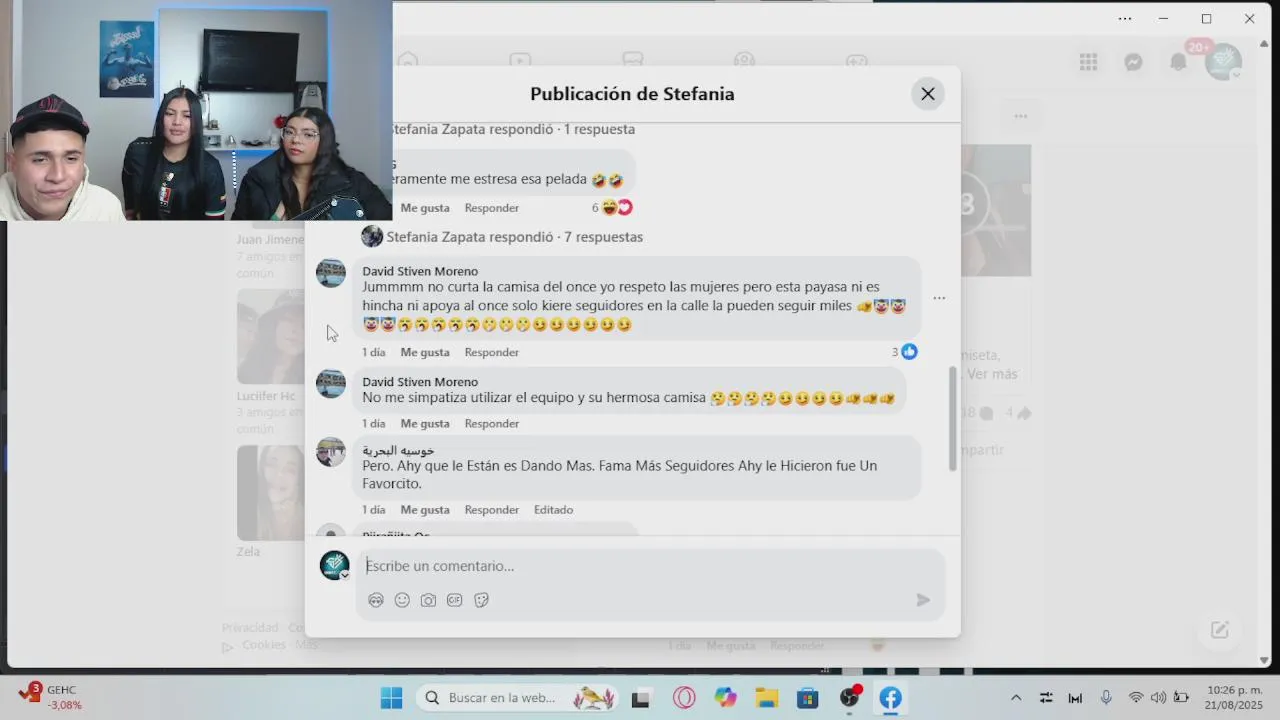Add a GIF to the comment

pos(455,600)
